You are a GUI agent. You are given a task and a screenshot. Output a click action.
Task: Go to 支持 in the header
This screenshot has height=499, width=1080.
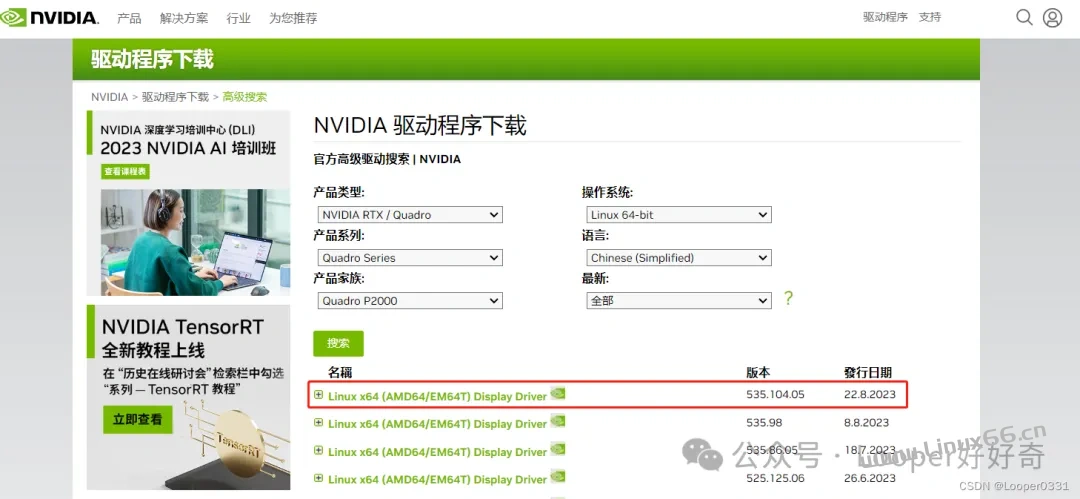coord(930,17)
